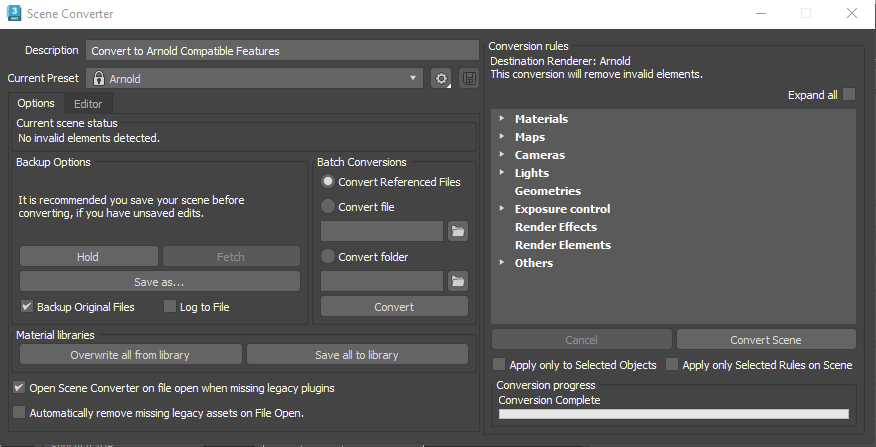
Task: Switch to the Editor tab
Action: tap(88, 103)
